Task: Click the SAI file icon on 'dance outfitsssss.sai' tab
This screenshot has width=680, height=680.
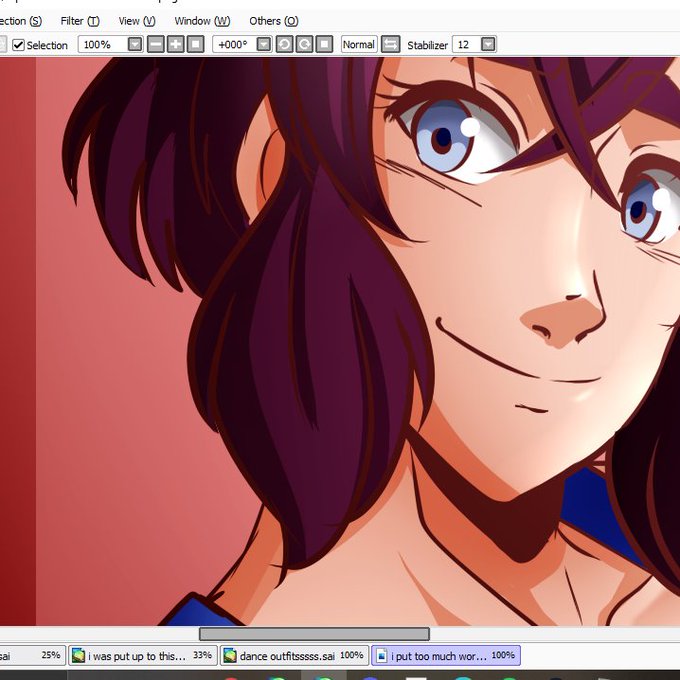Action: click(x=230, y=655)
